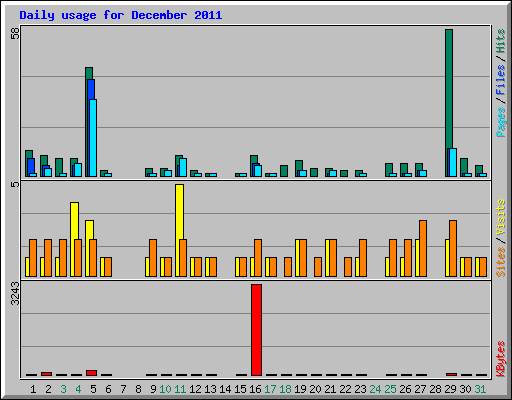
Task: Select the green Hits bar for day 18
Action: click(x=284, y=171)
